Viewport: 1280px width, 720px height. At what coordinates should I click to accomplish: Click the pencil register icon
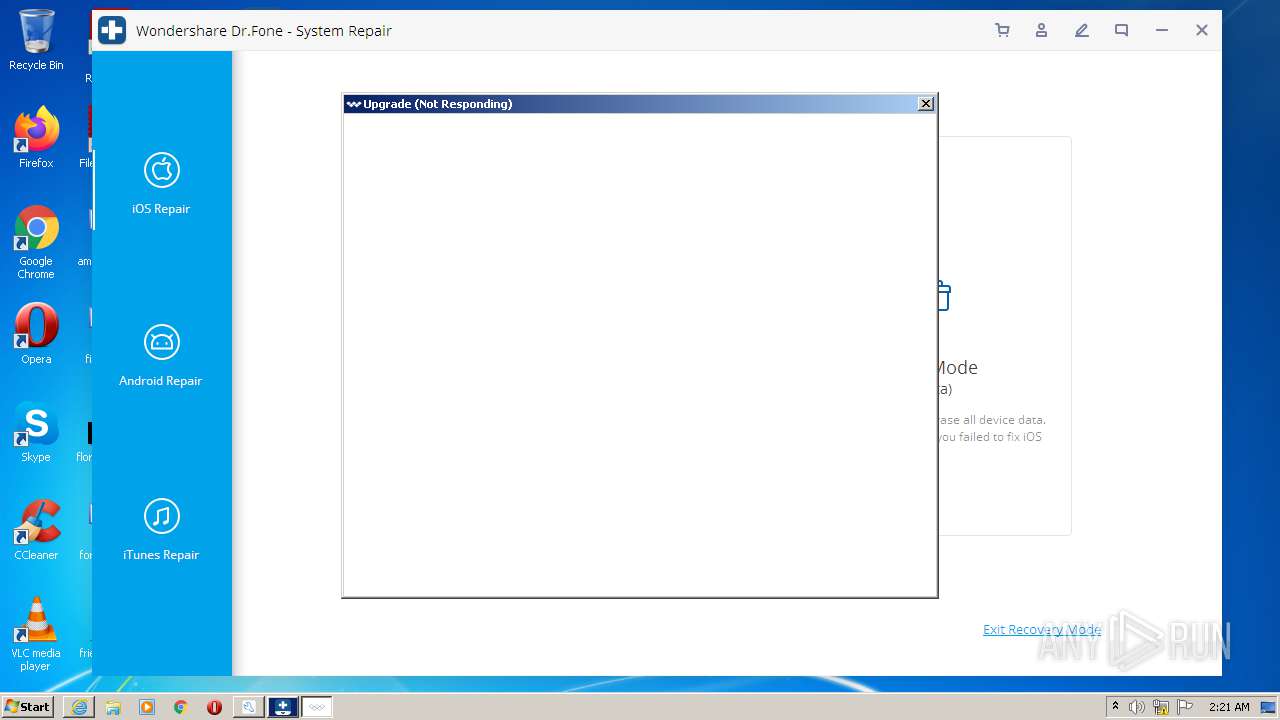[1082, 31]
